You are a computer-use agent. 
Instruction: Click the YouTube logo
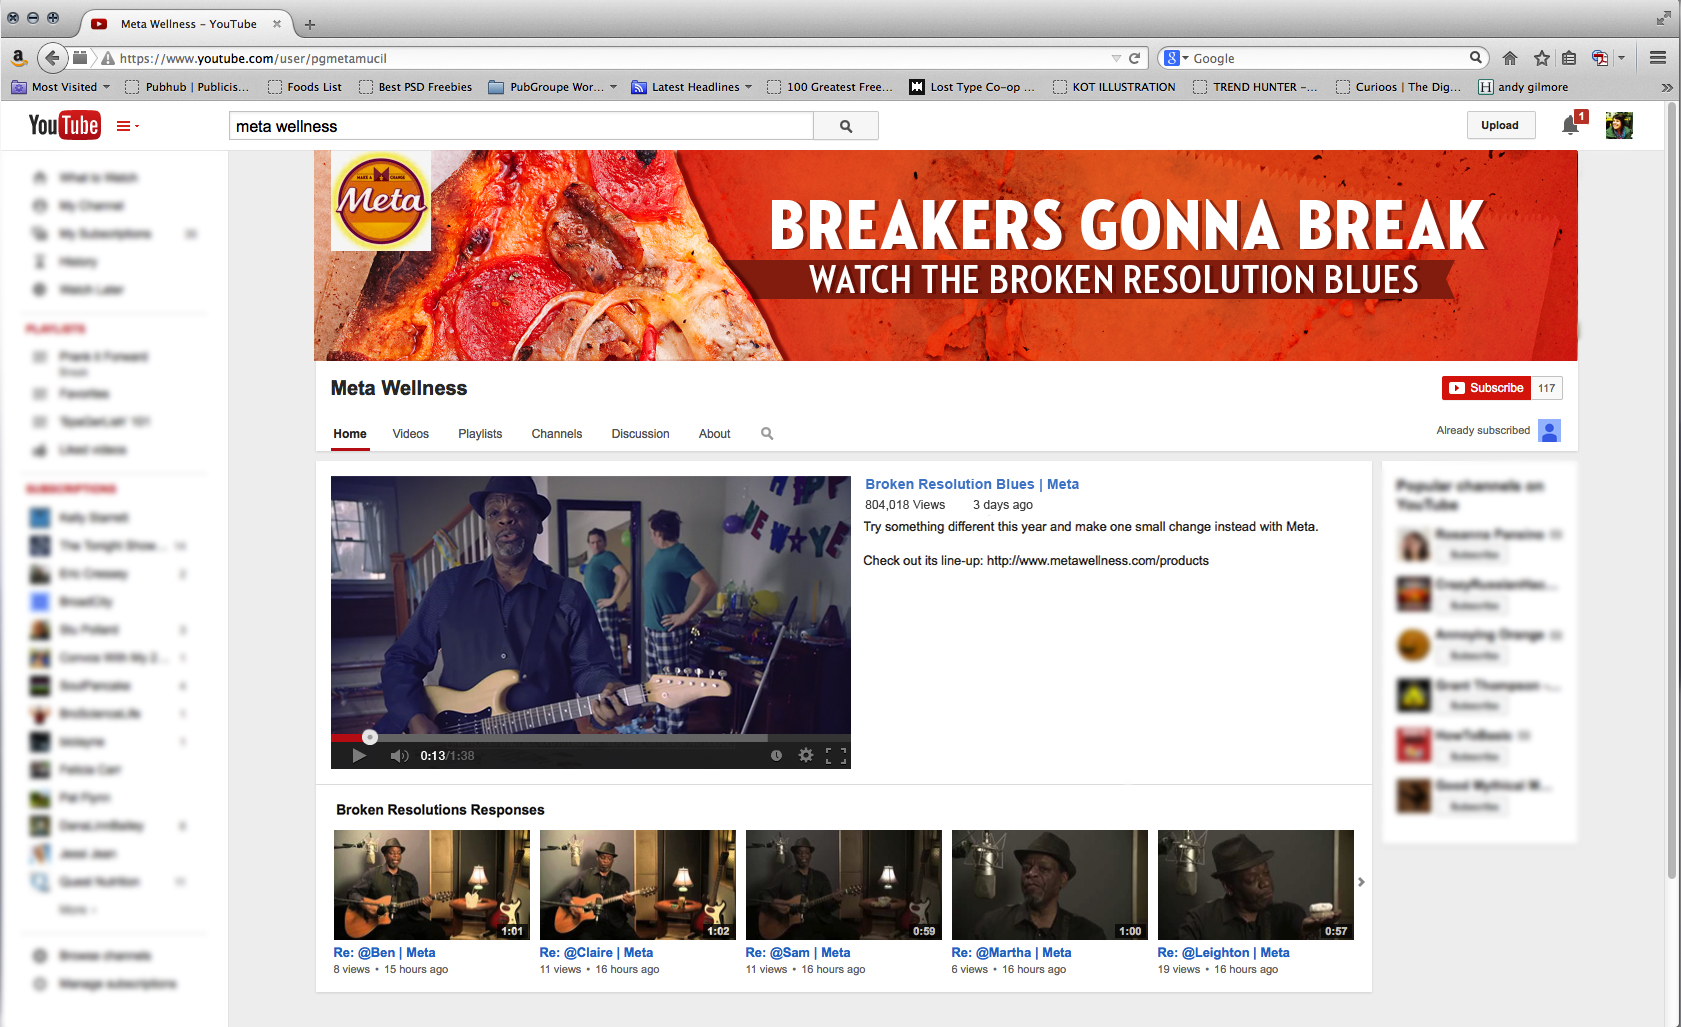pyautogui.click(x=64, y=125)
